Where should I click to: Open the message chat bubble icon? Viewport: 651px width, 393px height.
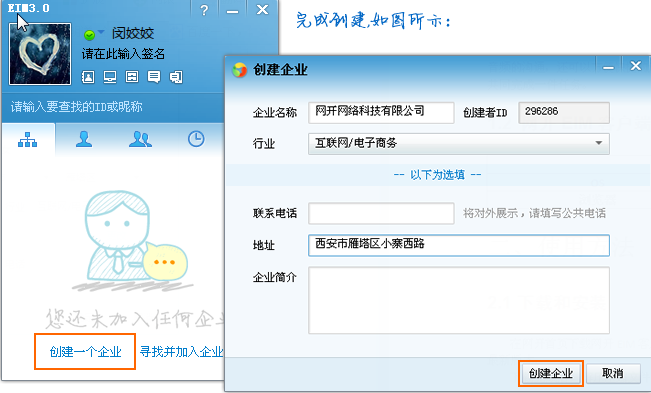click(x=154, y=77)
